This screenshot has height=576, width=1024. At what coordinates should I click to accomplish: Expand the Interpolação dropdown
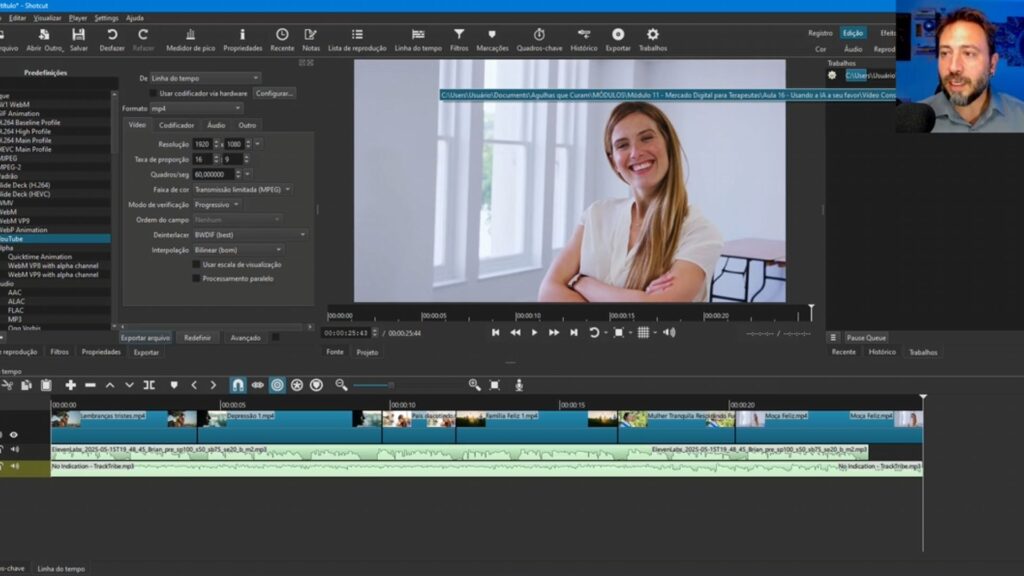(236, 250)
